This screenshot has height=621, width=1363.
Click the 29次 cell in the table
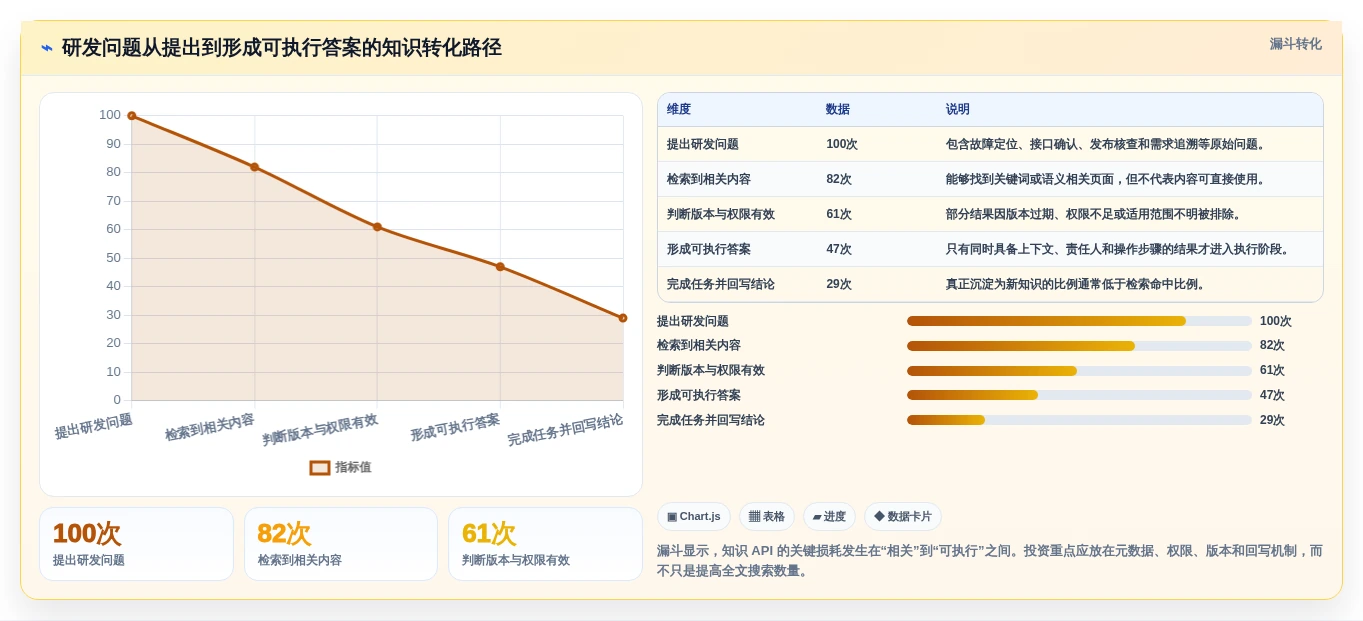(839, 284)
